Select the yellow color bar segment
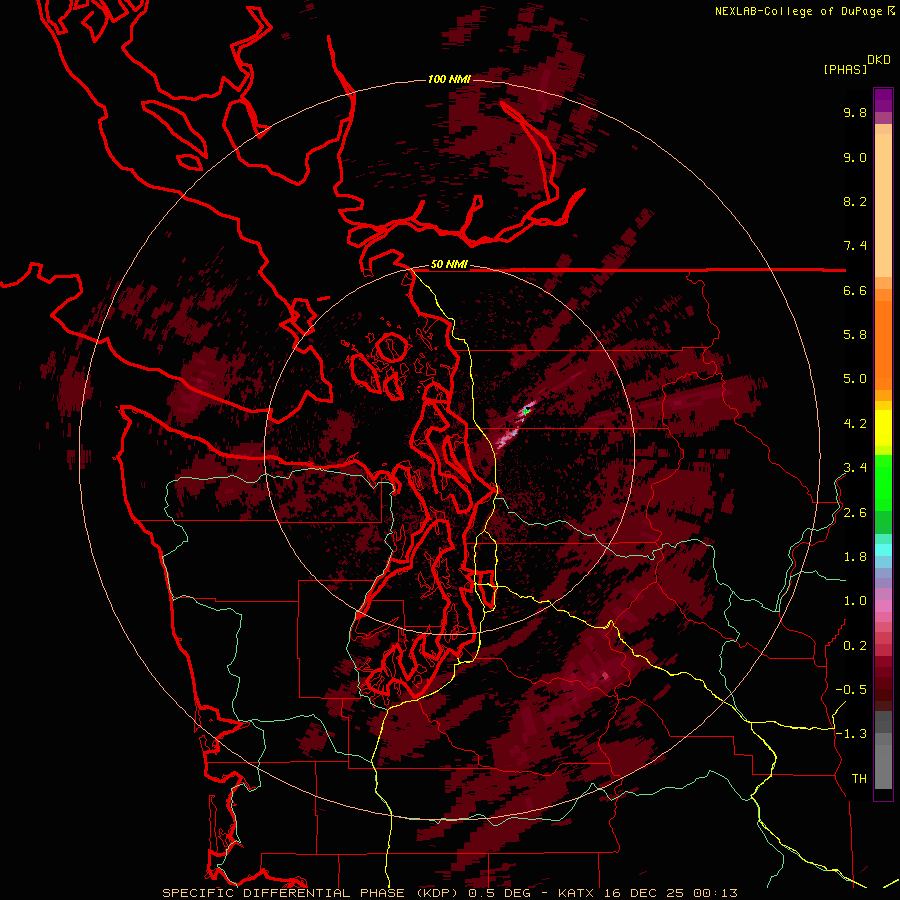This screenshot has height=900, width=900. click(883, 428)
